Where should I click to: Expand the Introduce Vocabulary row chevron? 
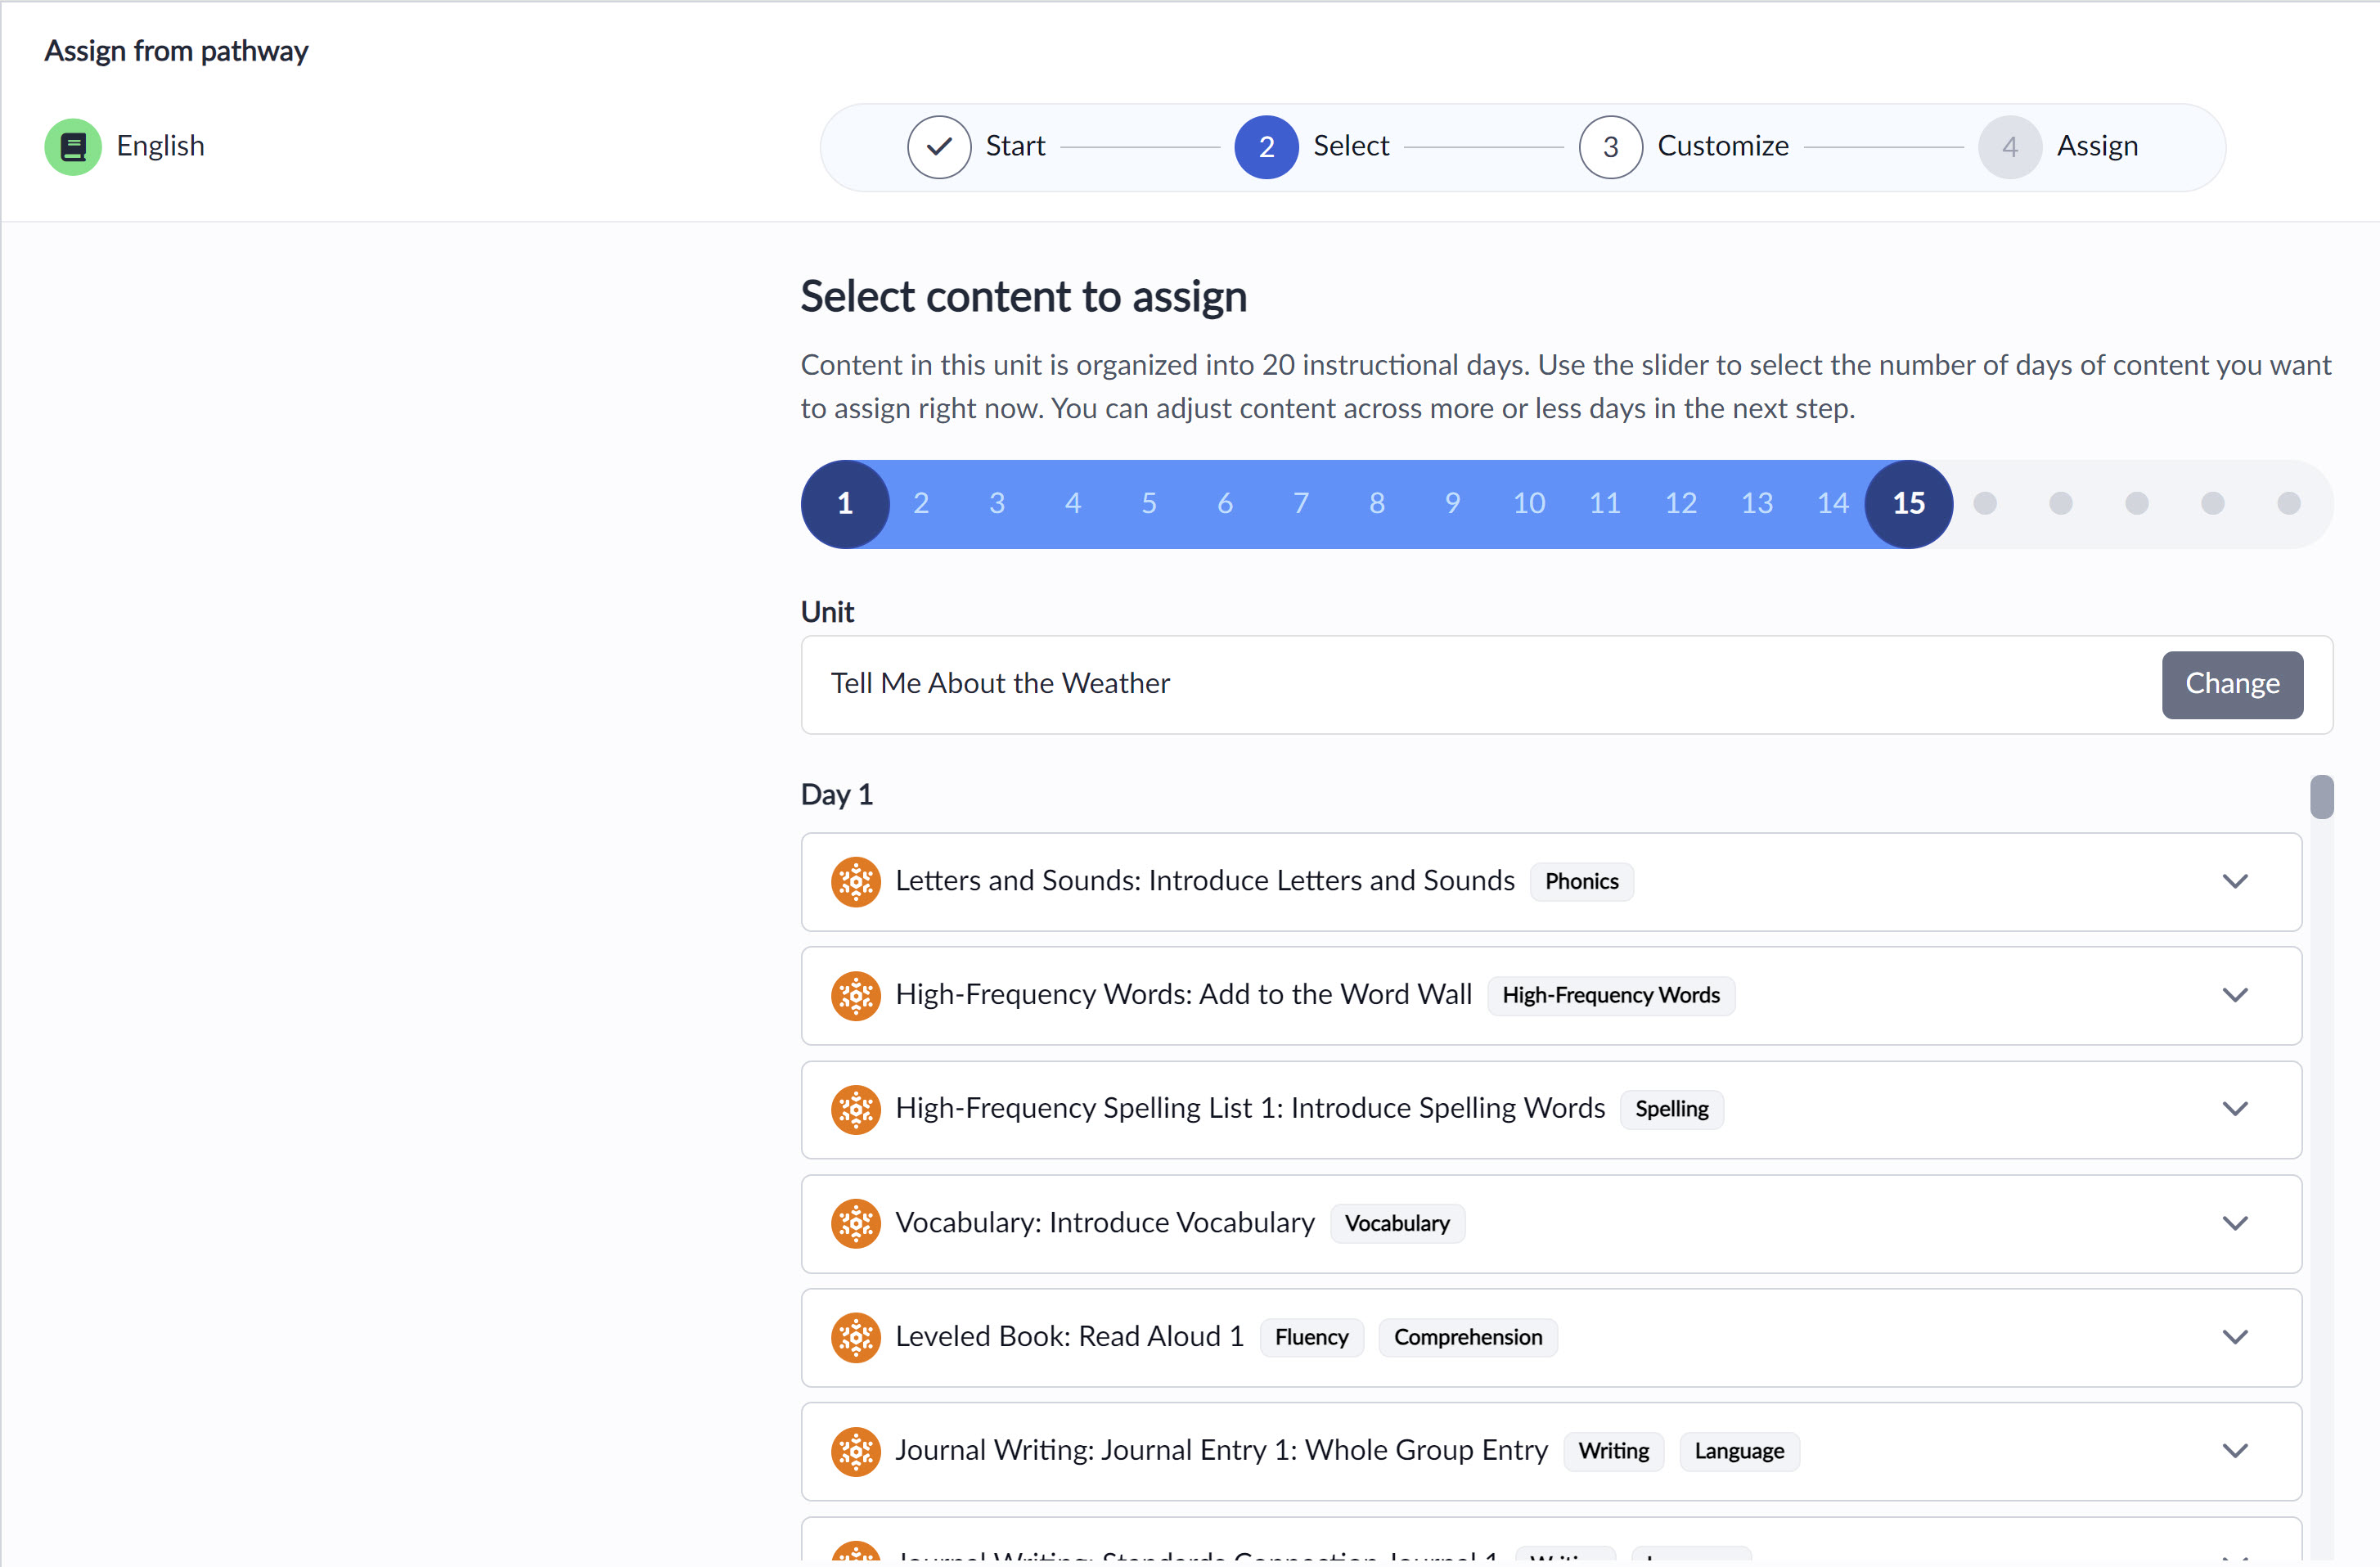[x=2235, y=1223]
